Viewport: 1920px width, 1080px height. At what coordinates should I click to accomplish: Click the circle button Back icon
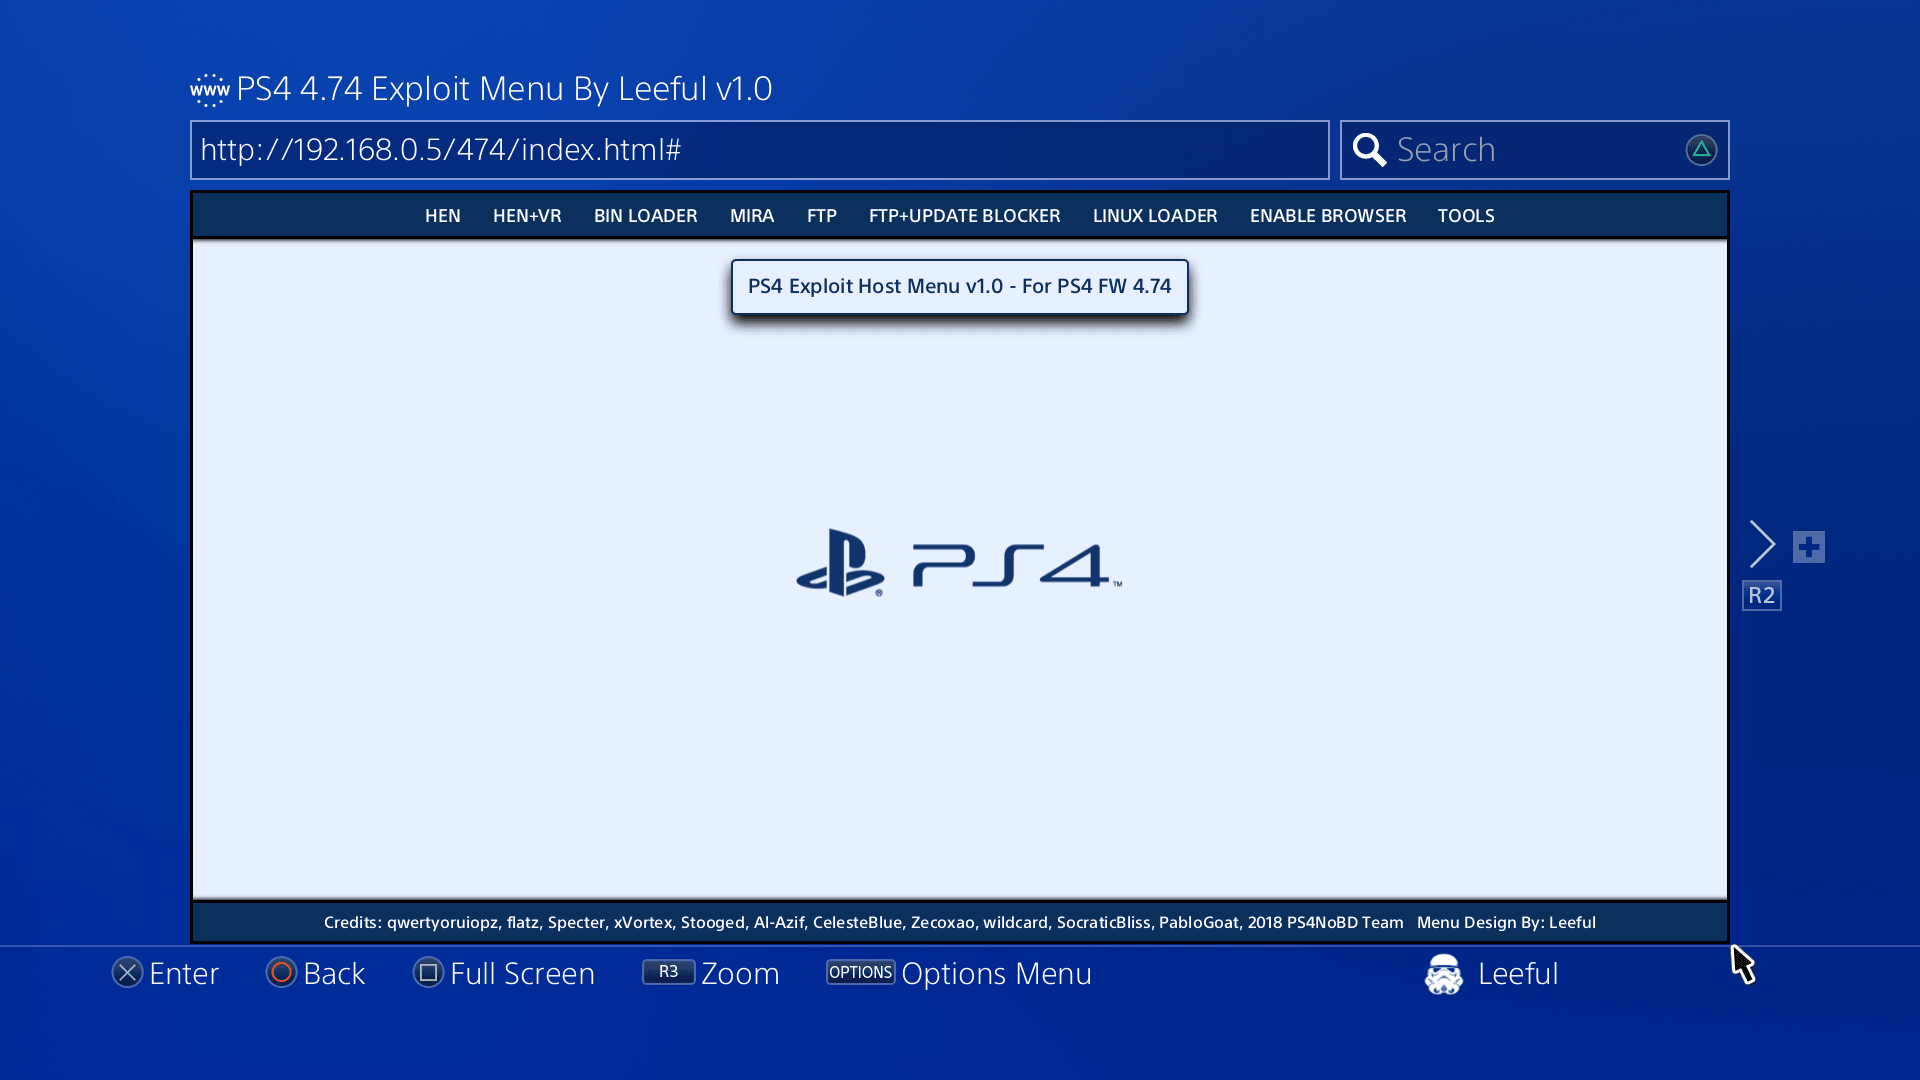pos(281,973)
